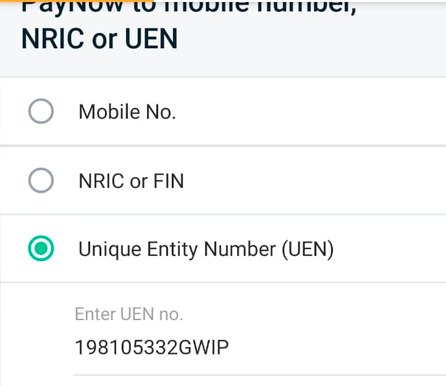Select the Mobile No. radio button
446x386 pixels.
tap(41, 111)
